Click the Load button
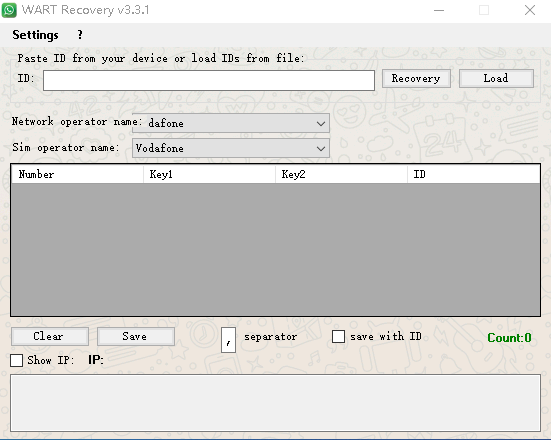 pos(496,78)
